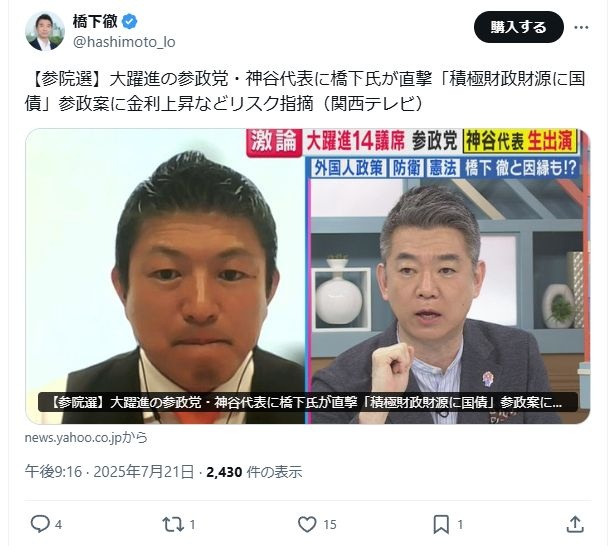Click the reply count 4
Viewport: 612px width, 546px height.
point(58,525)
